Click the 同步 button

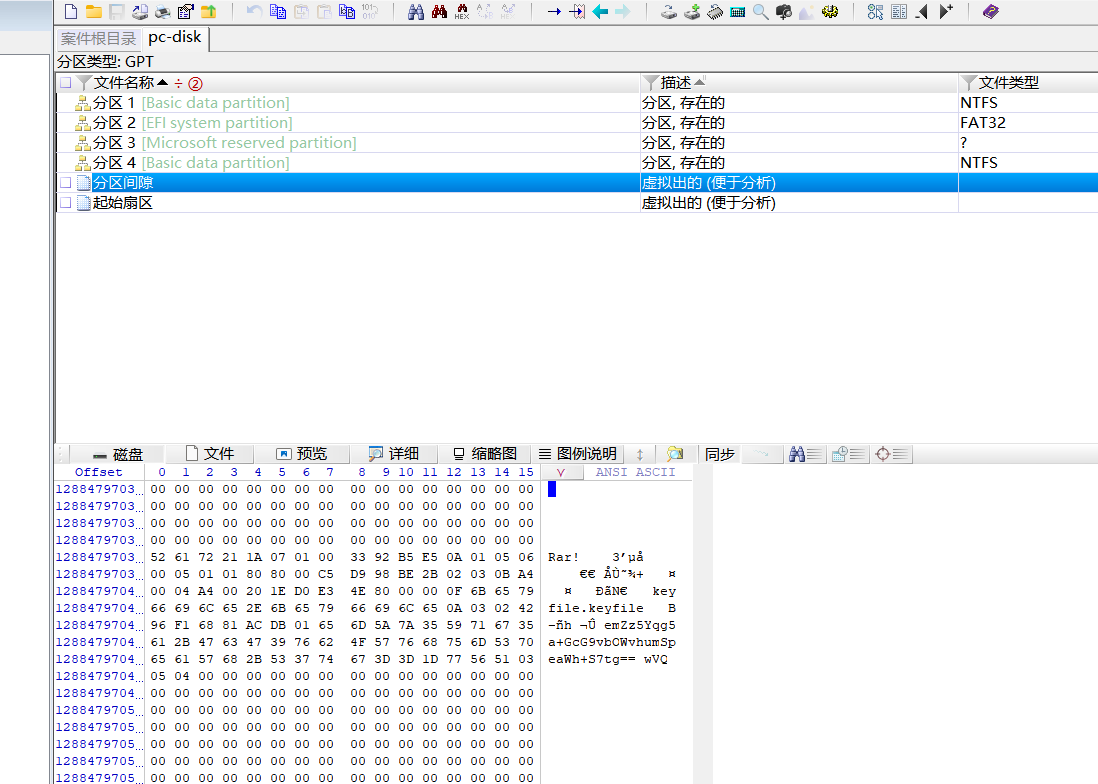pos(720,454)
